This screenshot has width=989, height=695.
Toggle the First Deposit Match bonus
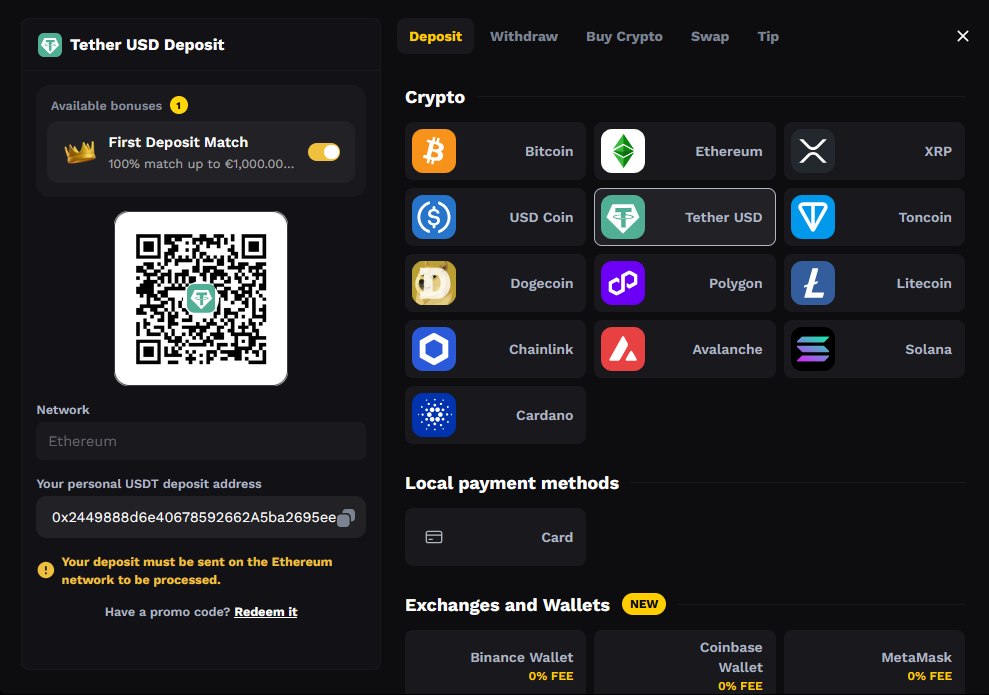click(324, 152)
